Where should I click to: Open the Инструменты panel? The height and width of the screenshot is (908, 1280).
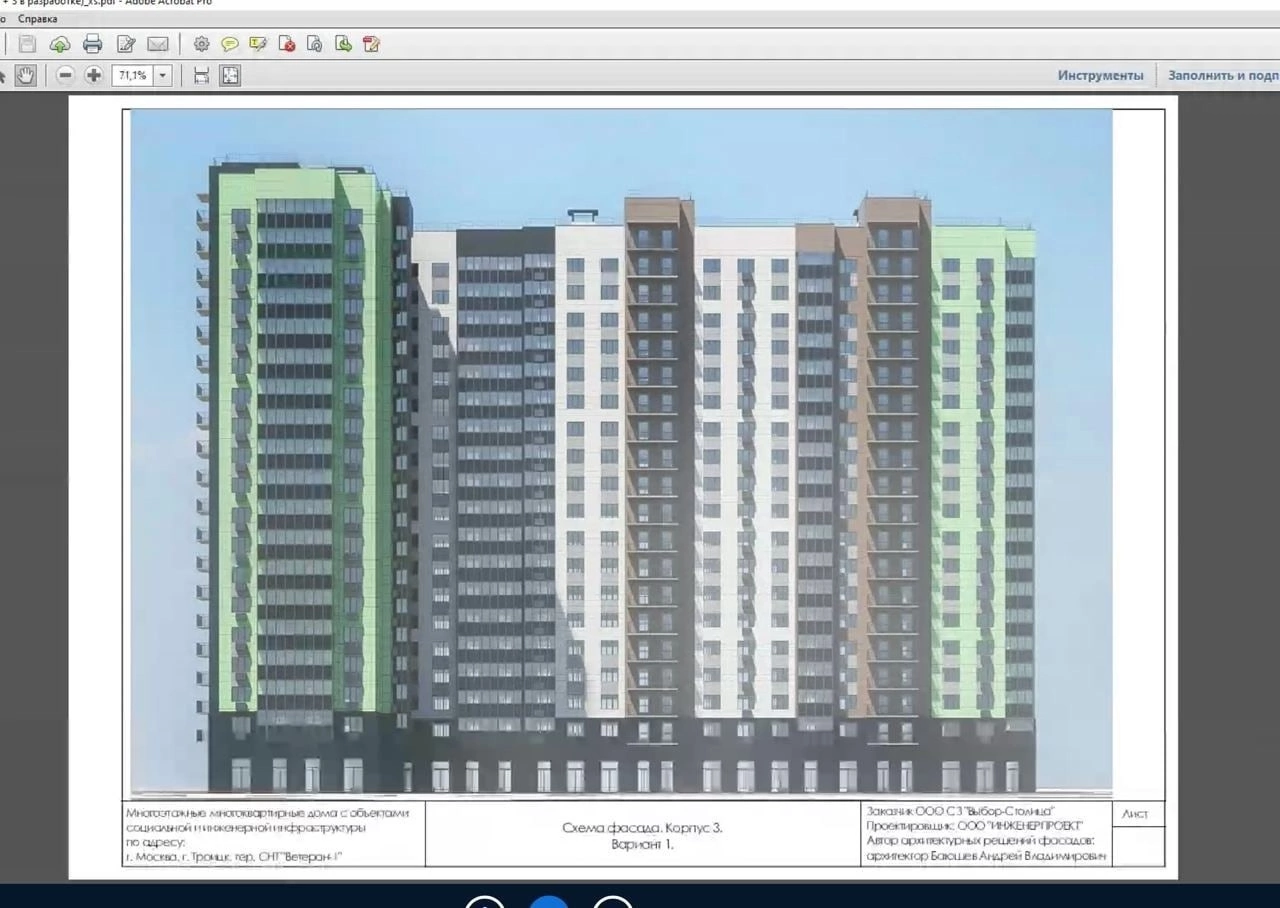coord(1100,75)
